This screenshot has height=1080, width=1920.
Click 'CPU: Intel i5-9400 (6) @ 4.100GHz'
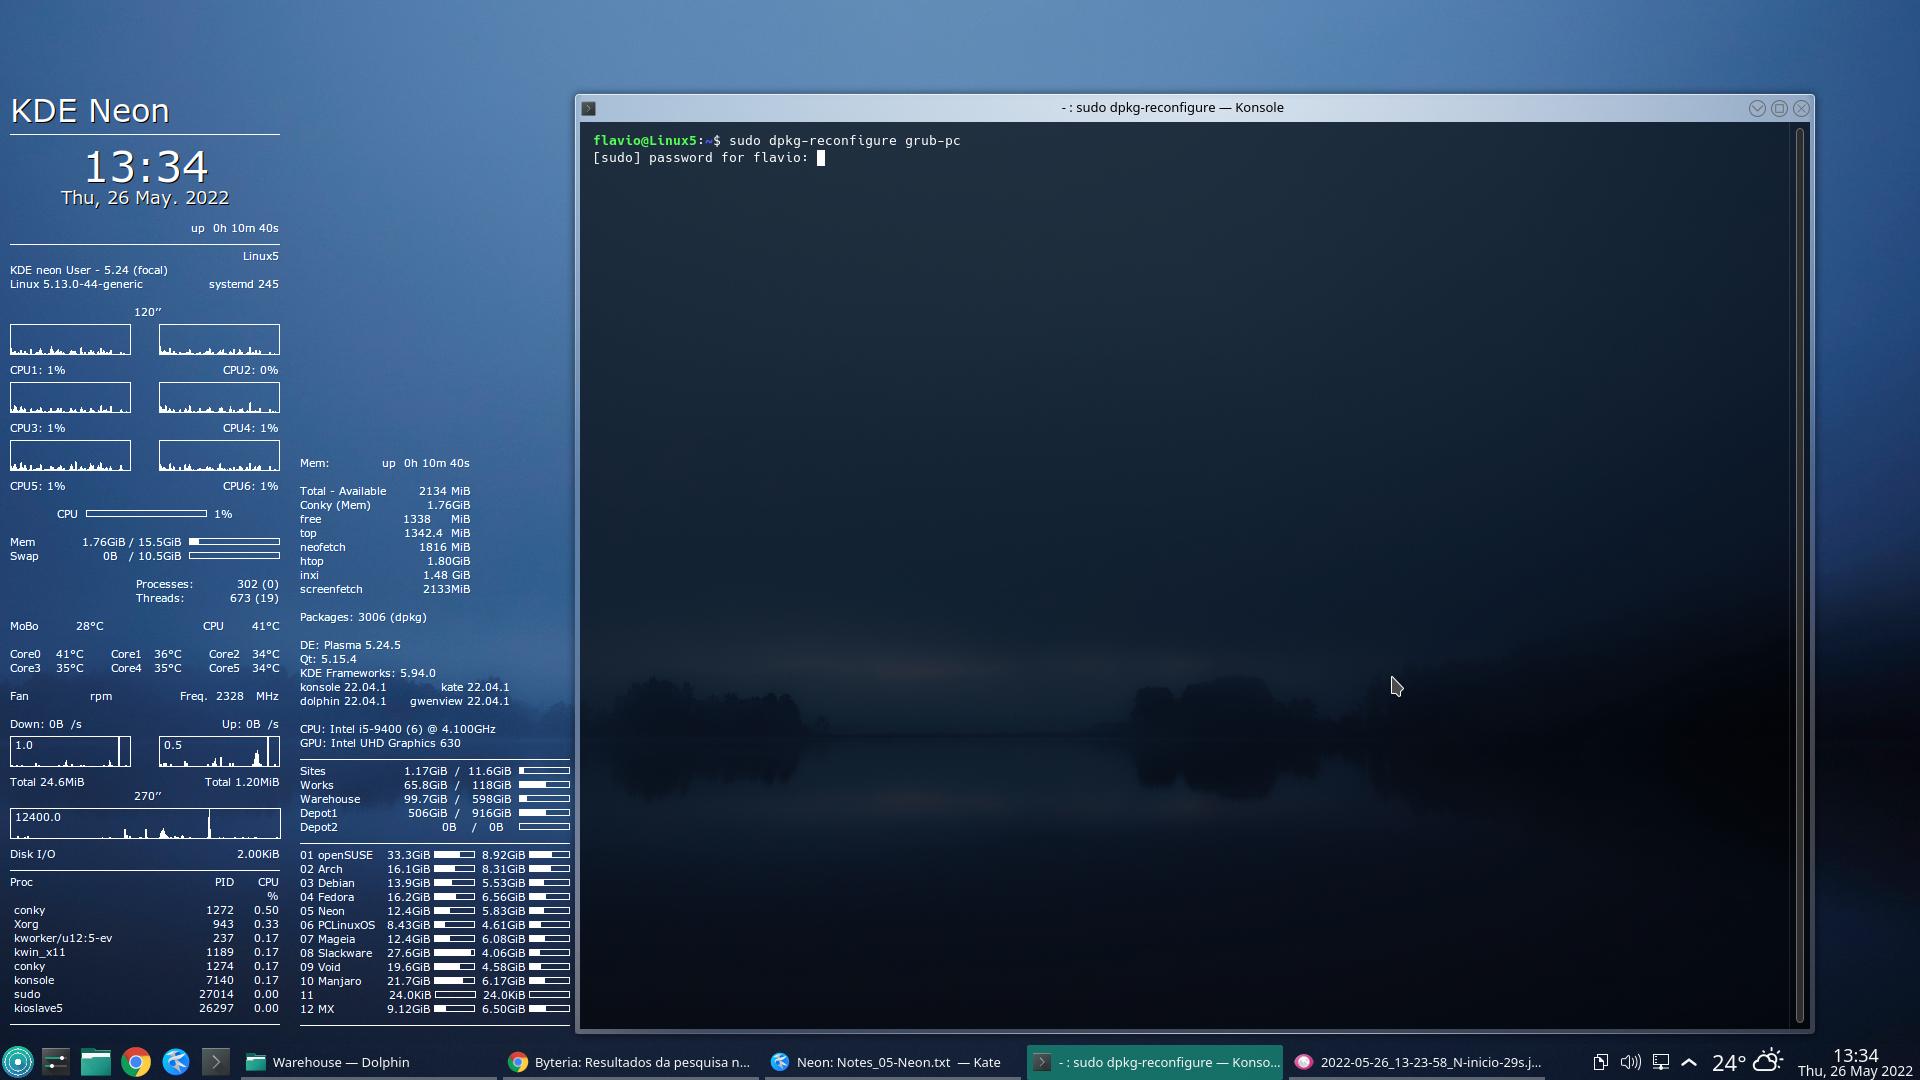point(397,729)
